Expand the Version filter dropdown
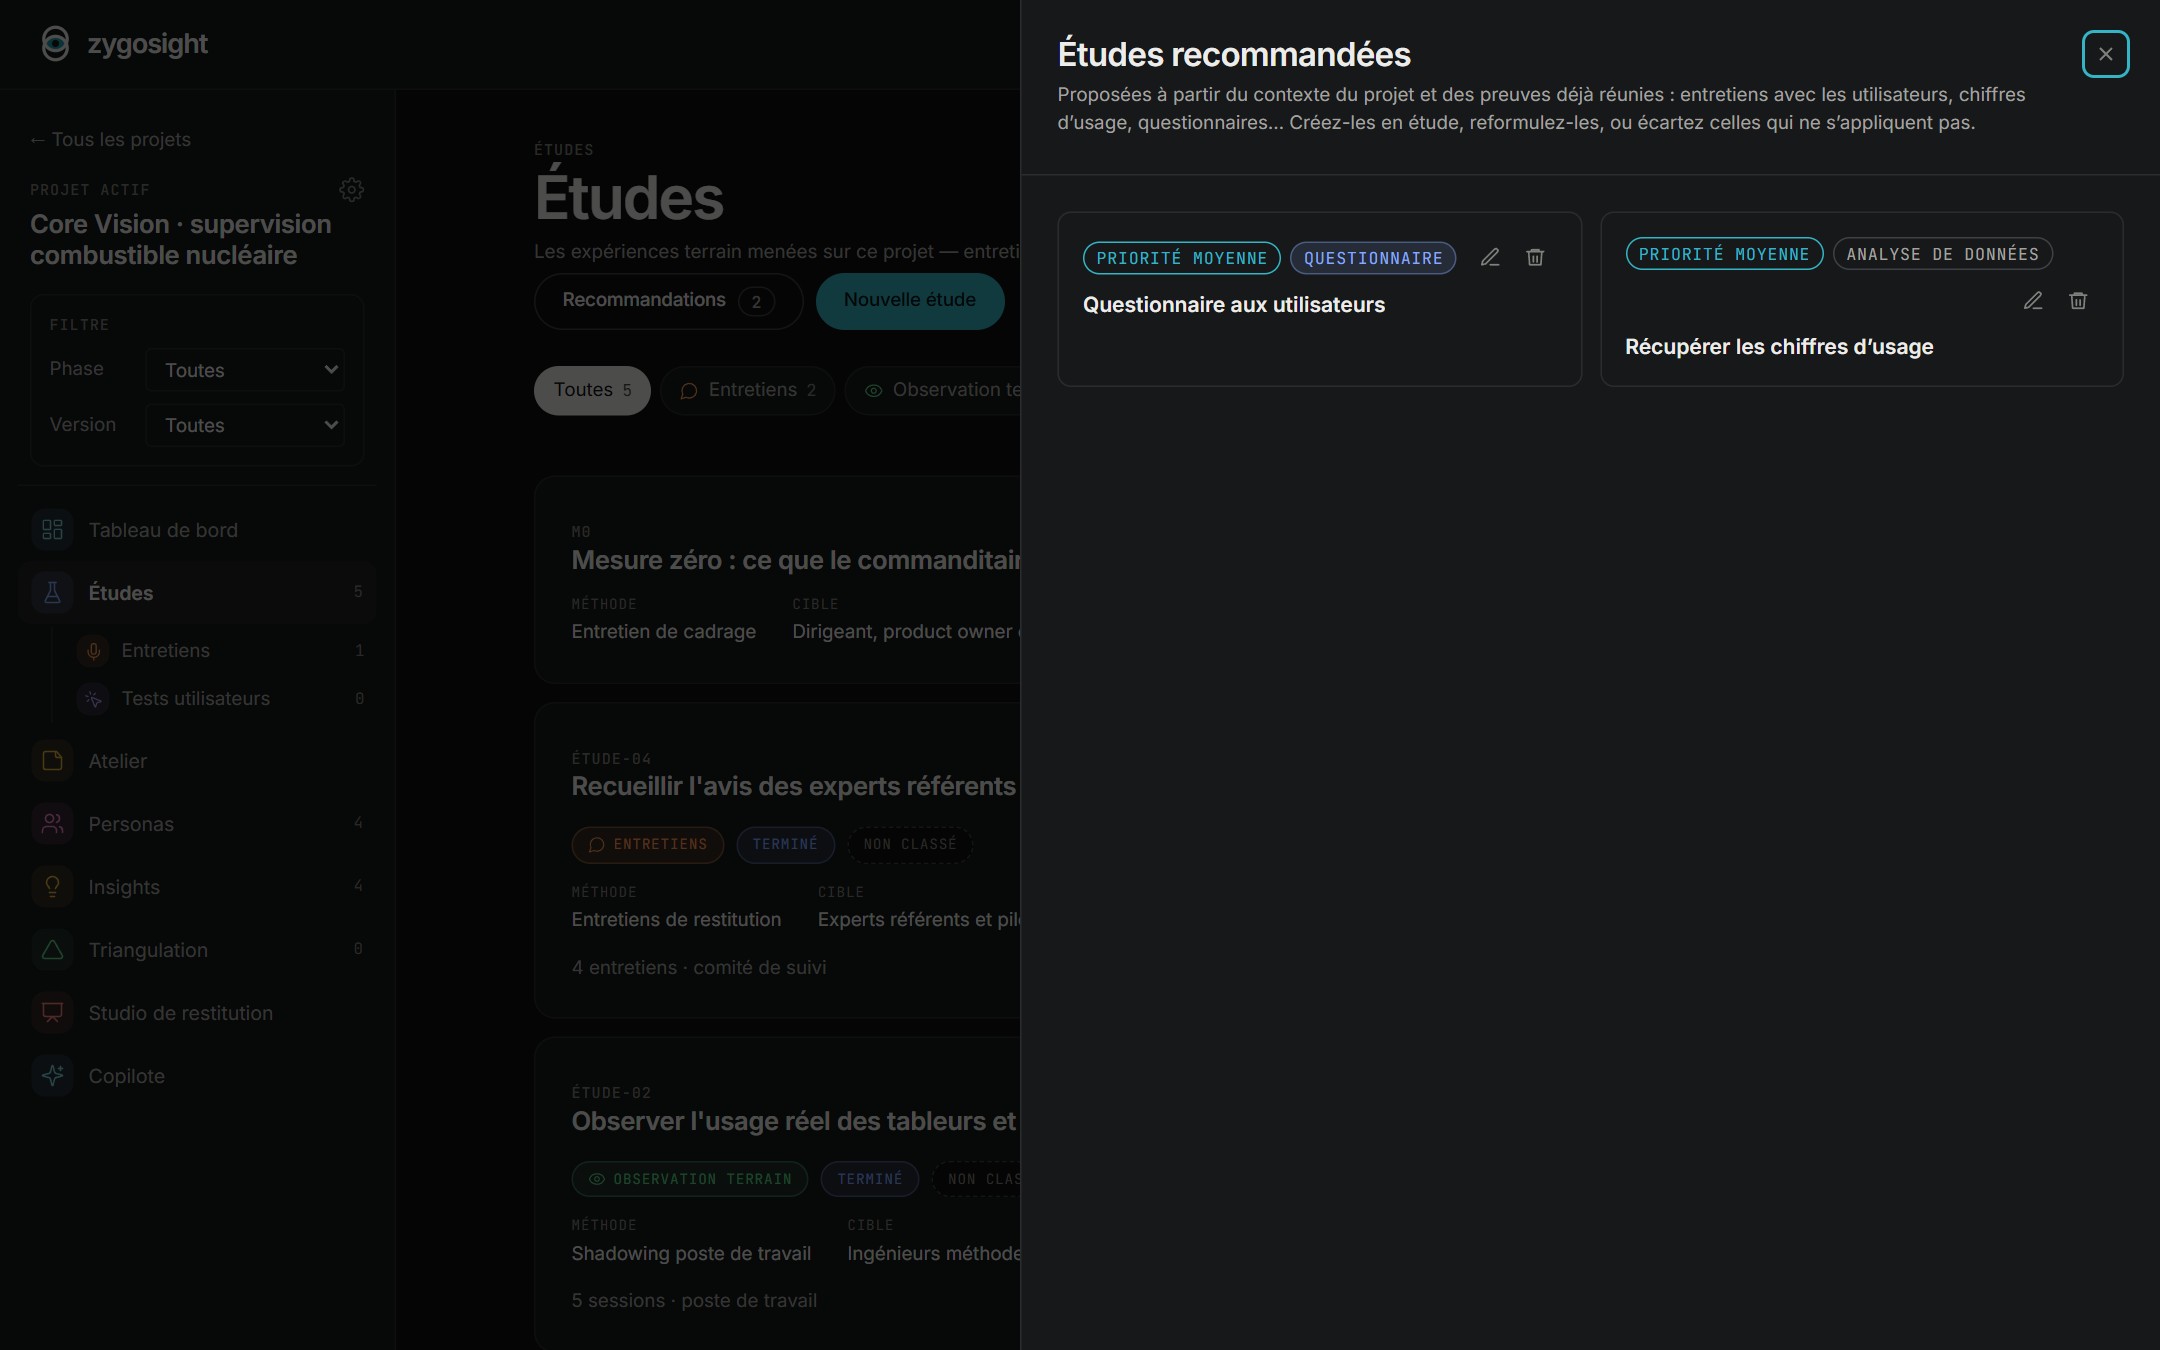The width and height of the screenshot is (2160, 1350). click(x=246, y=425)
